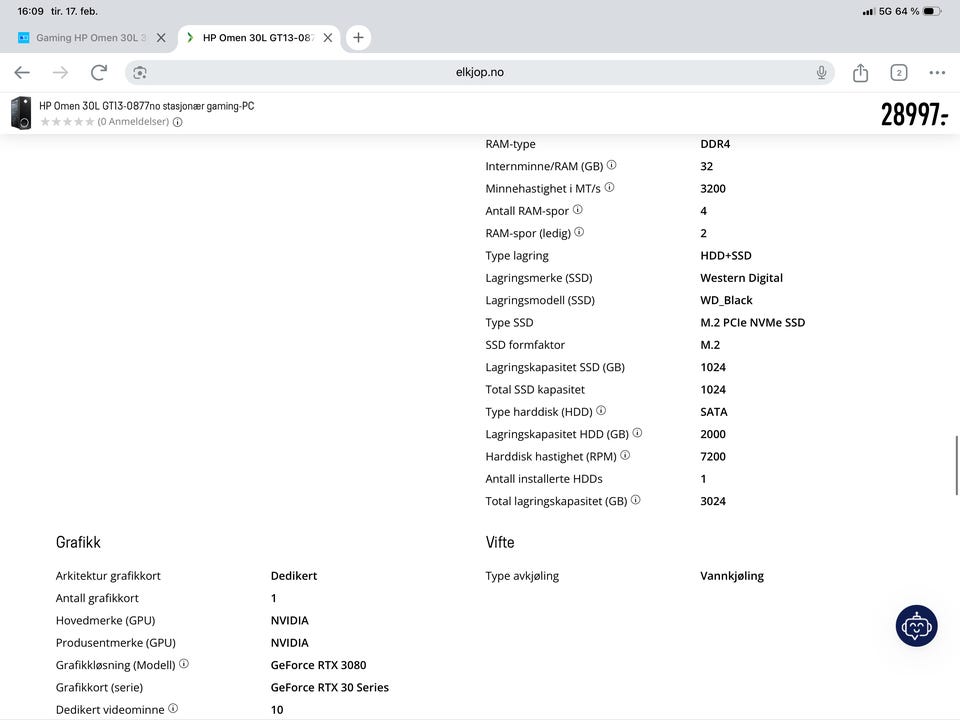This screenshot has width=960, height=720.
Task: Open the three-dot browser menu
Action: click(x=937, y=73)
